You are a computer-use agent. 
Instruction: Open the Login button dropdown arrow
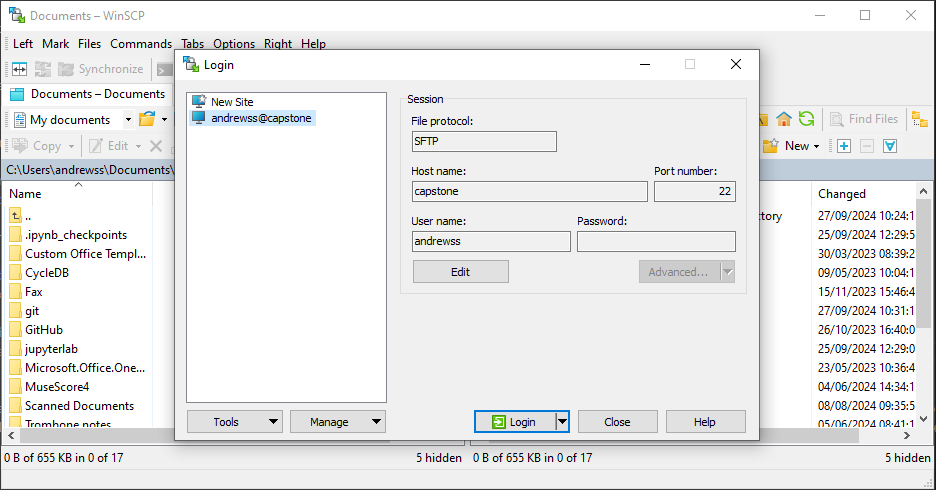[562, 422]
